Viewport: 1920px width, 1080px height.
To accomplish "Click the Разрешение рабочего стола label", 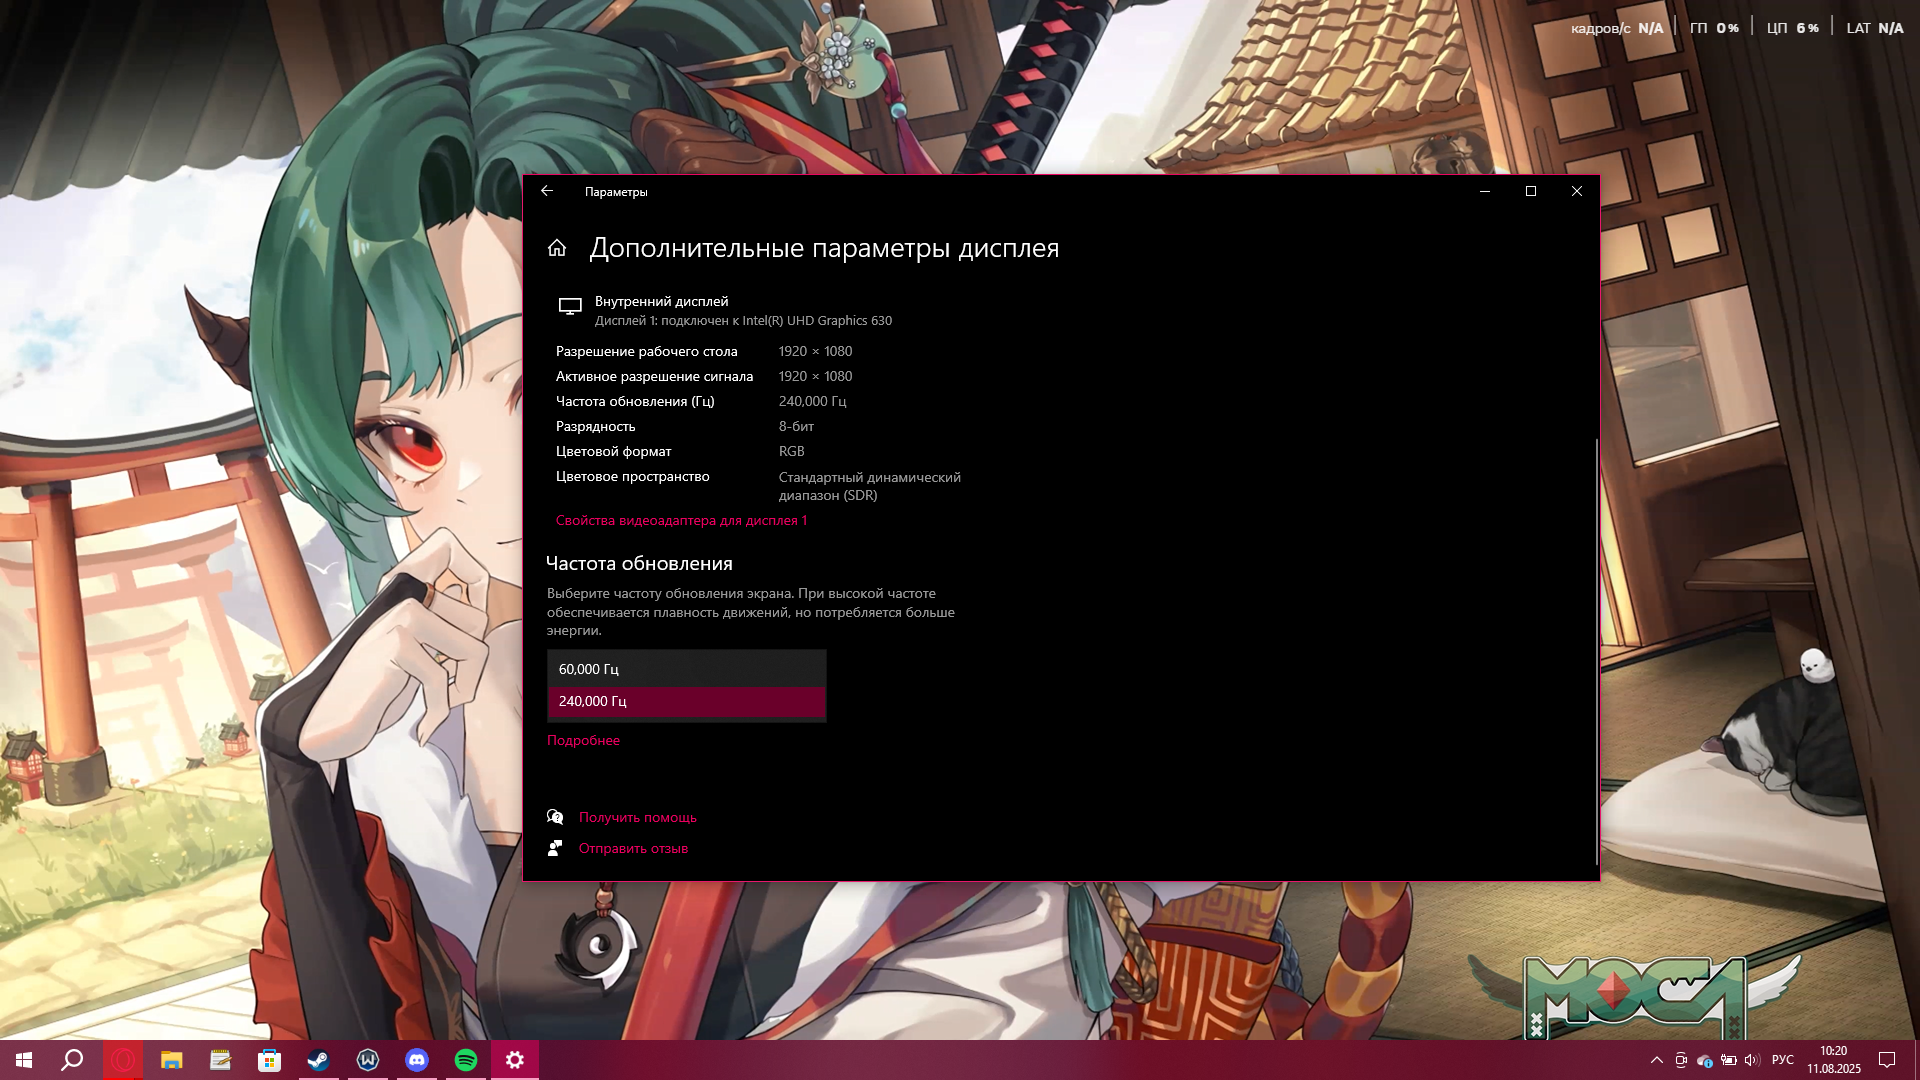I will click(647, 351).
